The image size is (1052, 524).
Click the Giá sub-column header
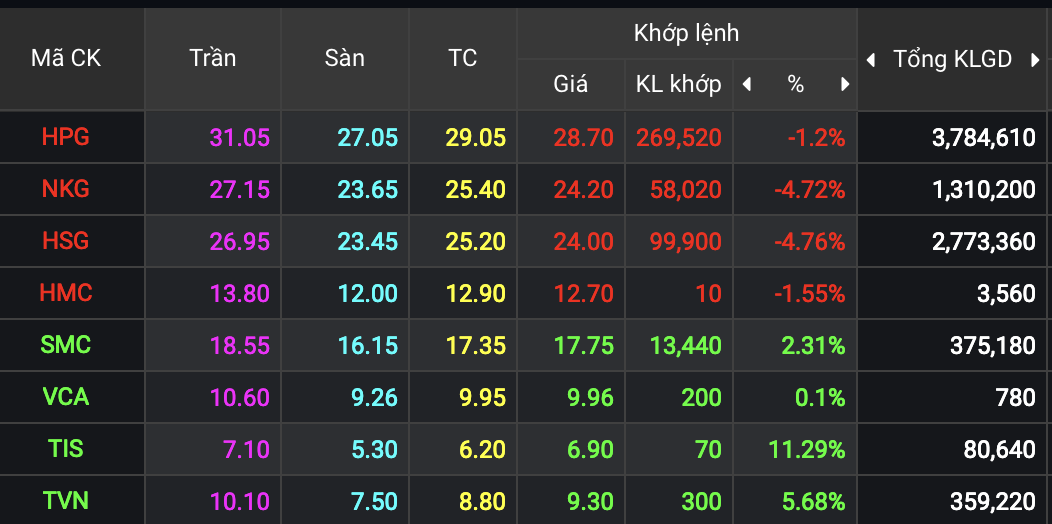pyautogui.click(x=570, y=85)
